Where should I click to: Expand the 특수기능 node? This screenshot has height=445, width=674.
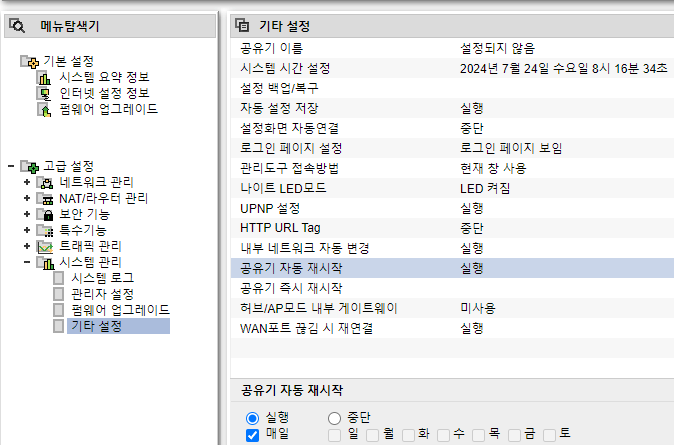(x=27, y=230)
